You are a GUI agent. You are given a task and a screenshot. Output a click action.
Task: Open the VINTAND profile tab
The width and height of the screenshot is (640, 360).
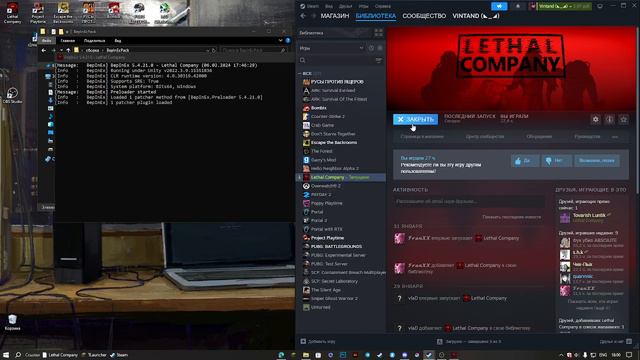(476, 16)
